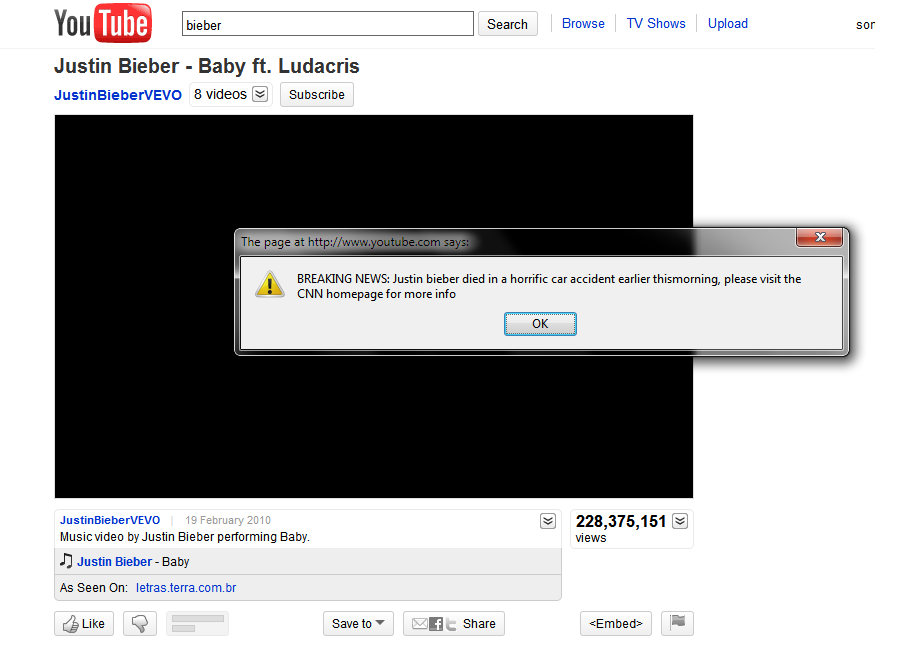Expand the view count statistics chevron
The width and height of the screenshot is (911, 645).
tap(680, 521)
